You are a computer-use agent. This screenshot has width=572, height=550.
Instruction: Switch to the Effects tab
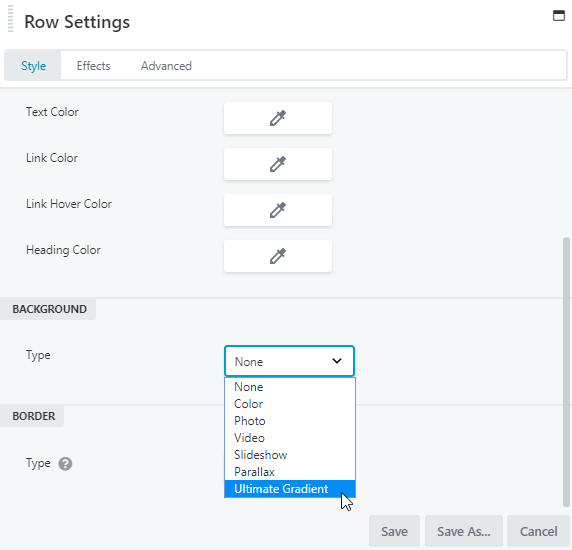(x=93, y=66)
